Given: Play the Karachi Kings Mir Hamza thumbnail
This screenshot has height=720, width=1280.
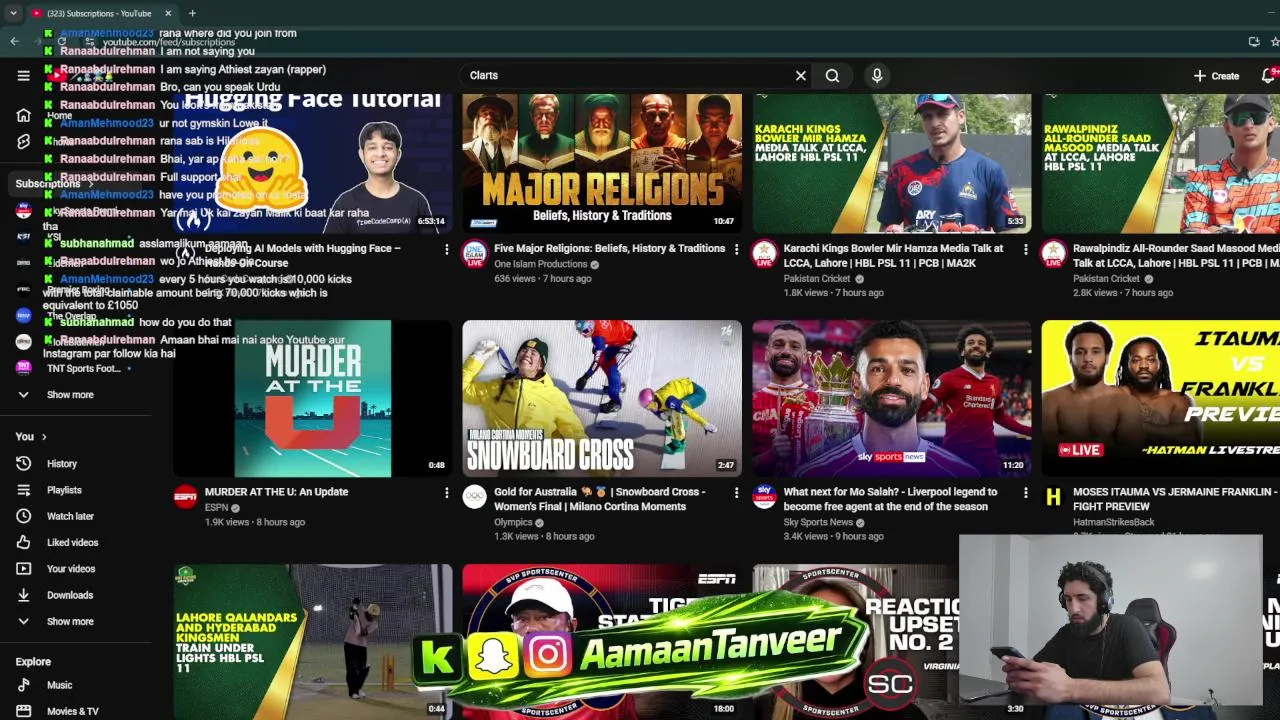Looking at the screenshot, I should click(x=892, y=163).
